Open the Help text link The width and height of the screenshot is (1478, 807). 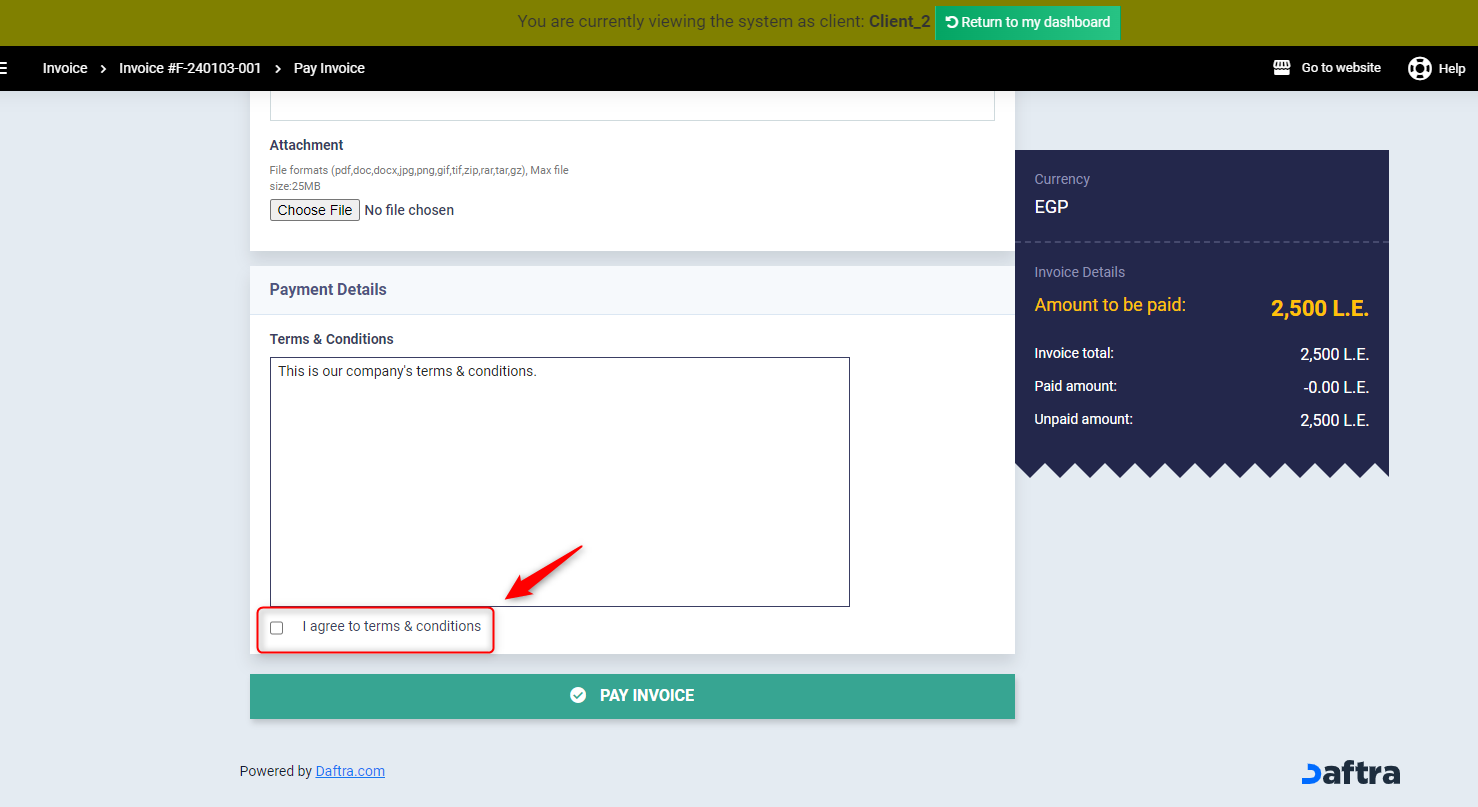1451,69
